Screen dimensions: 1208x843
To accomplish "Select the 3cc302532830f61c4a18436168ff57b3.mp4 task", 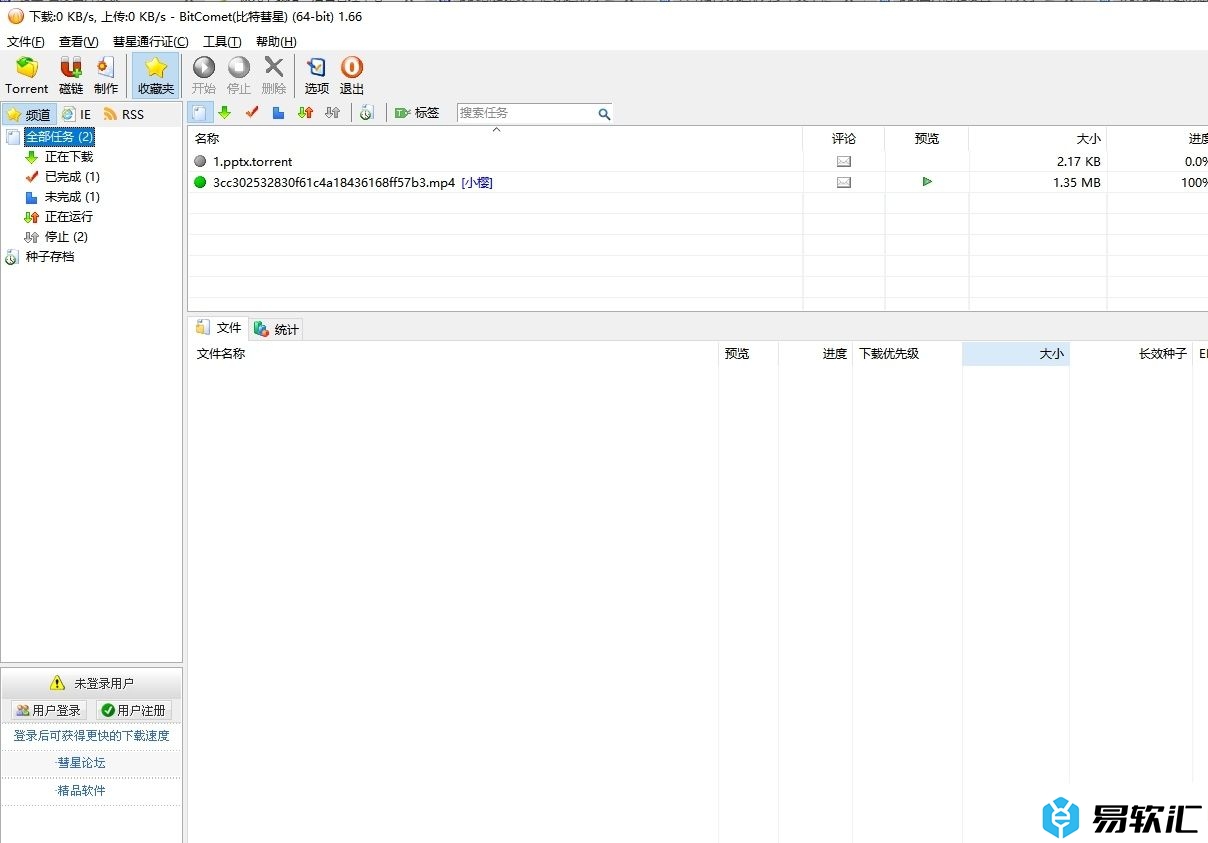I will pyautogui.click(x=334, y=182).
